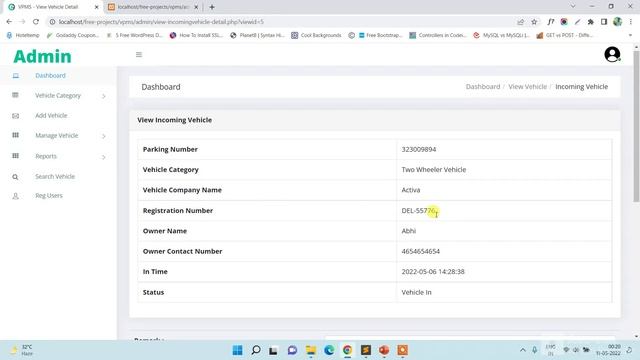Open PowerPoint from the taskbar
640x360 pixels.
click(x=384, y=350)
